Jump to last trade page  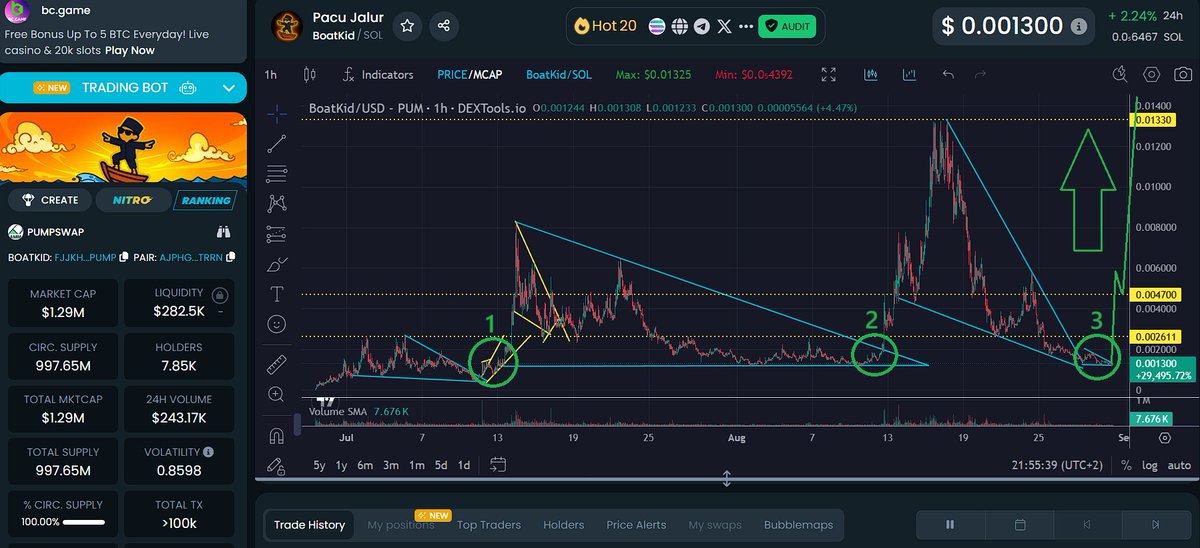pyautogui.click(x=1155, y=524)
